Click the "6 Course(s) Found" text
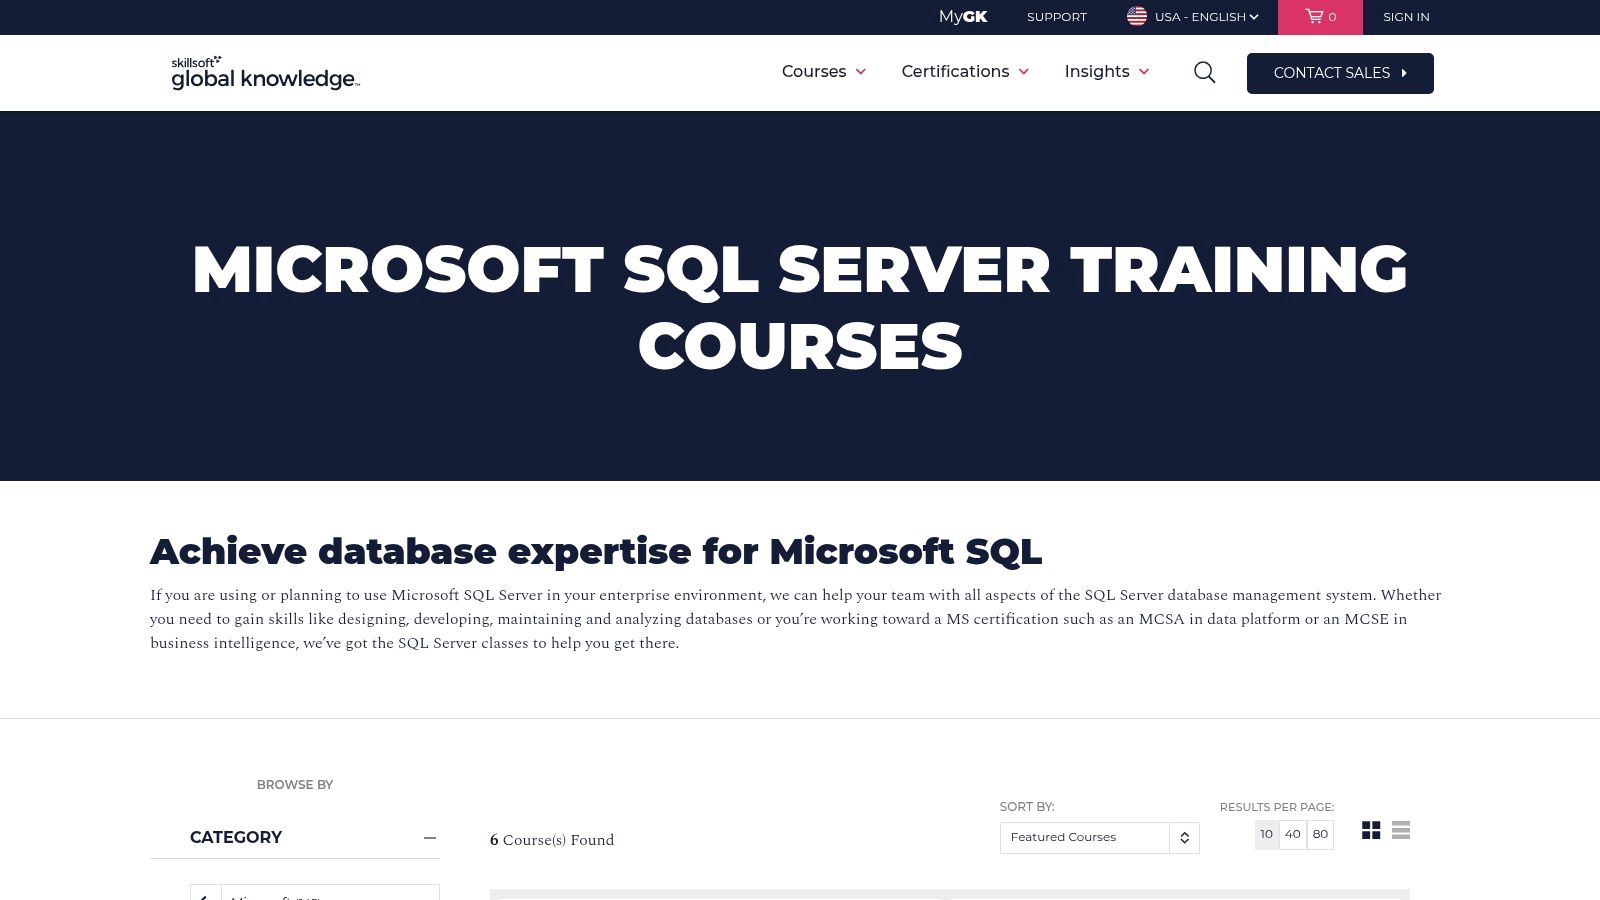The width and height of the screenshot is (1600, 900). (x=552, y=840)
